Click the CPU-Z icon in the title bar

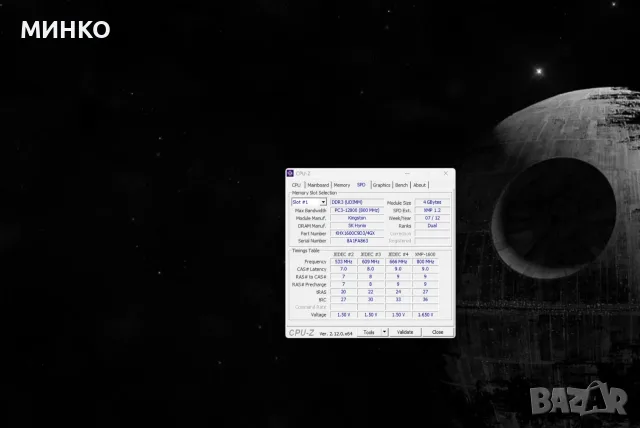[290, 173]
